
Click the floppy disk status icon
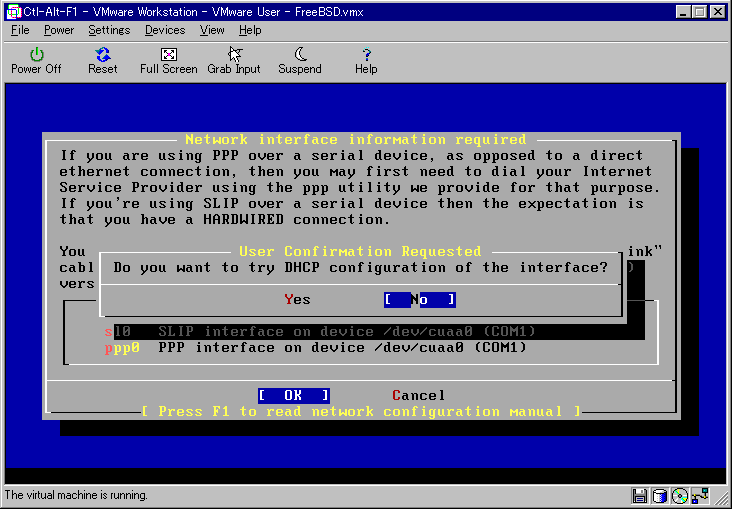coord(640,495)
